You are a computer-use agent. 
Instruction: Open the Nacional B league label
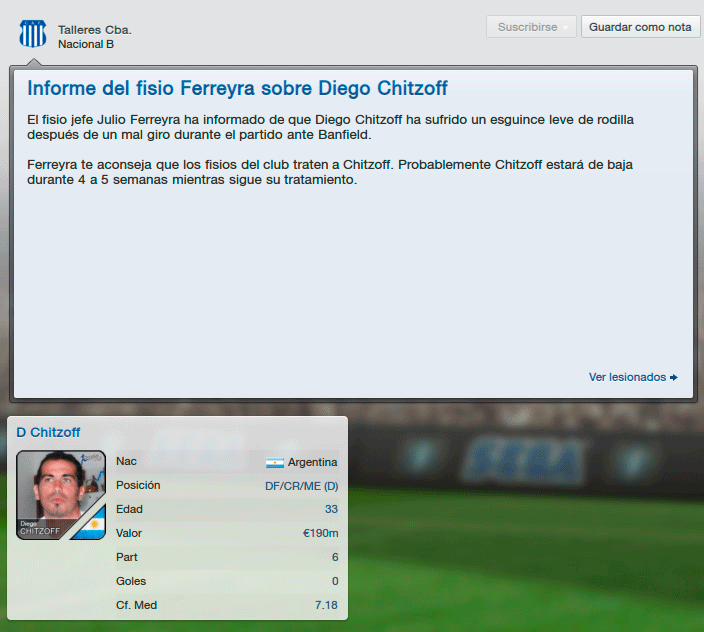pyautogui.click(x=86, y=44)
